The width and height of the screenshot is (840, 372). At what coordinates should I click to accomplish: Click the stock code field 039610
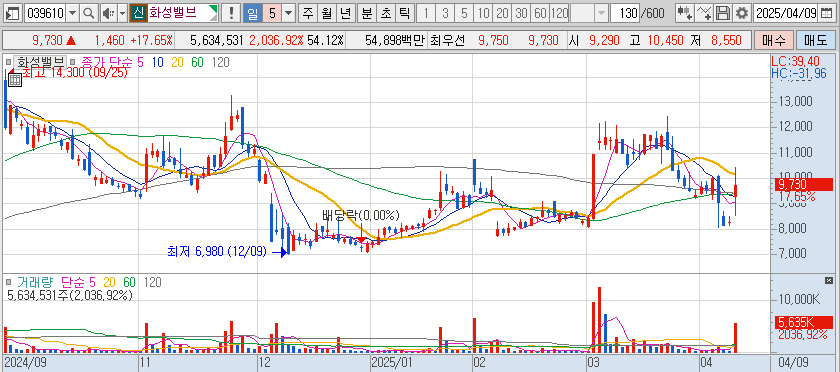tap(46, 13)
